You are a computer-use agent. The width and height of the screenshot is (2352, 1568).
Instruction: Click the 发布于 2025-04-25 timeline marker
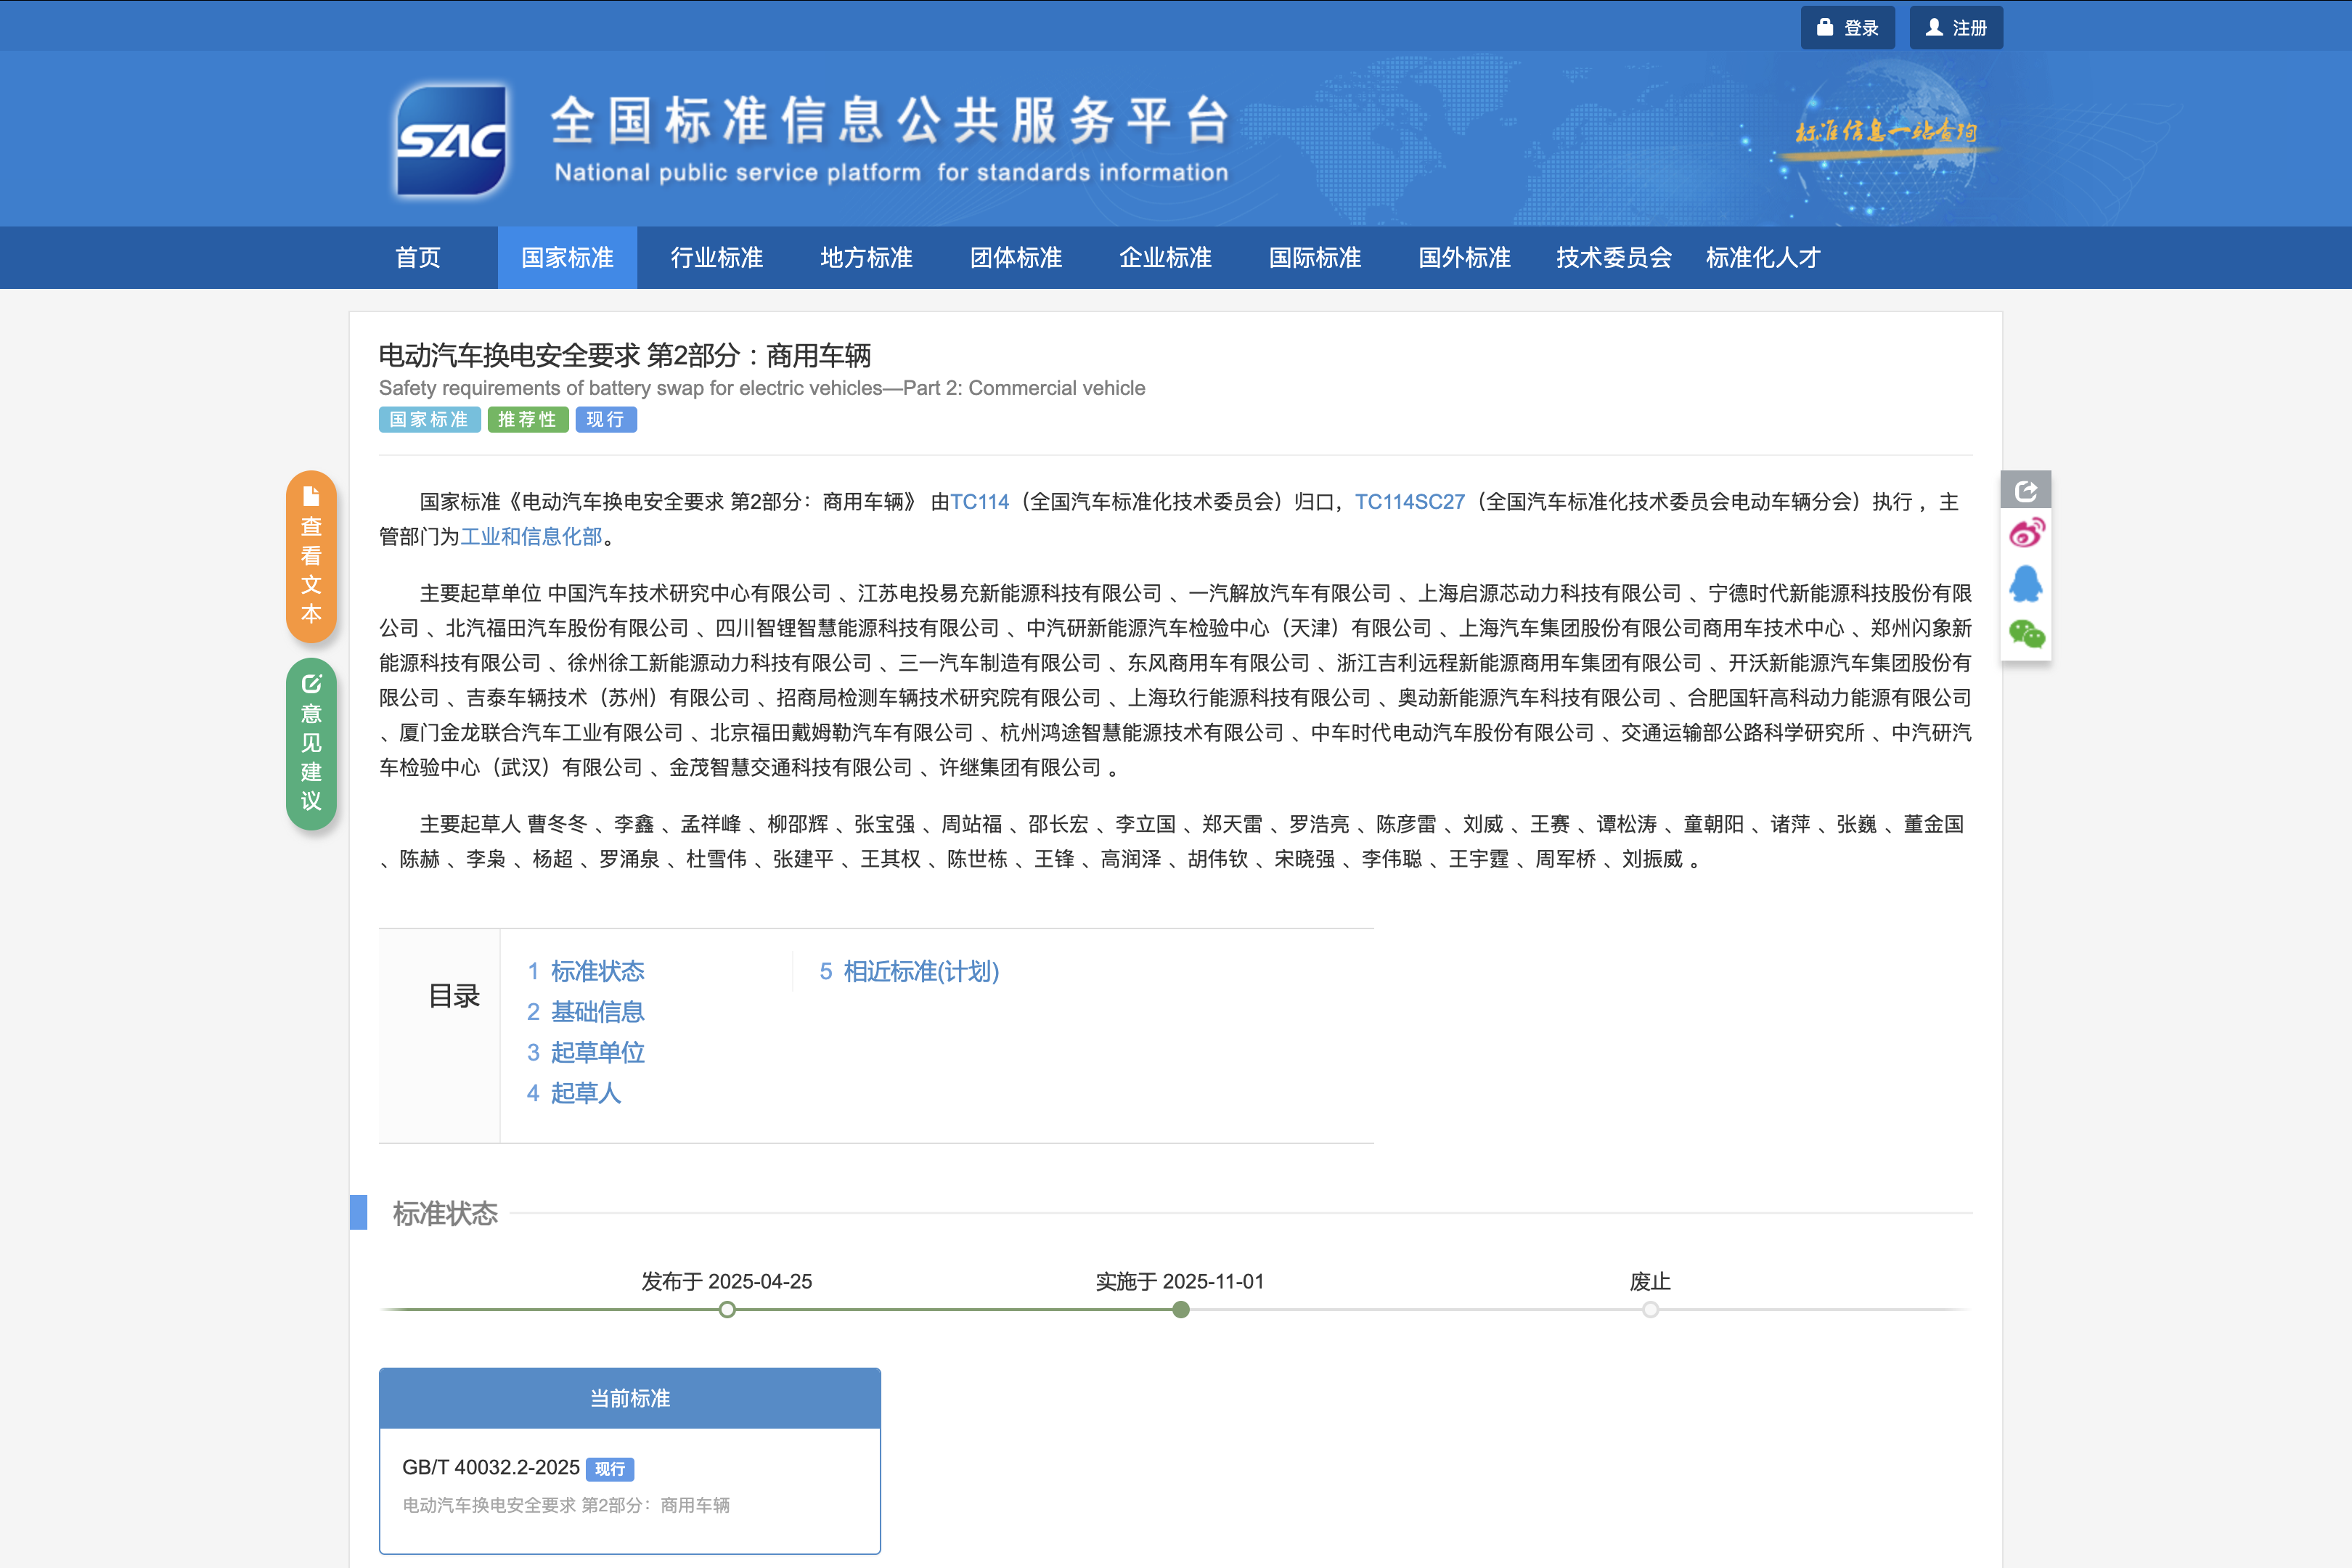727,1309
